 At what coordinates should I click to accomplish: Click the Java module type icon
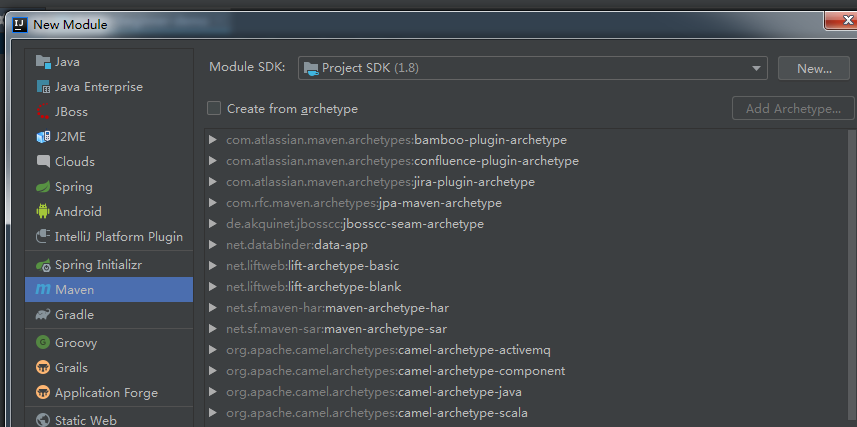click(x=43, y=61)
